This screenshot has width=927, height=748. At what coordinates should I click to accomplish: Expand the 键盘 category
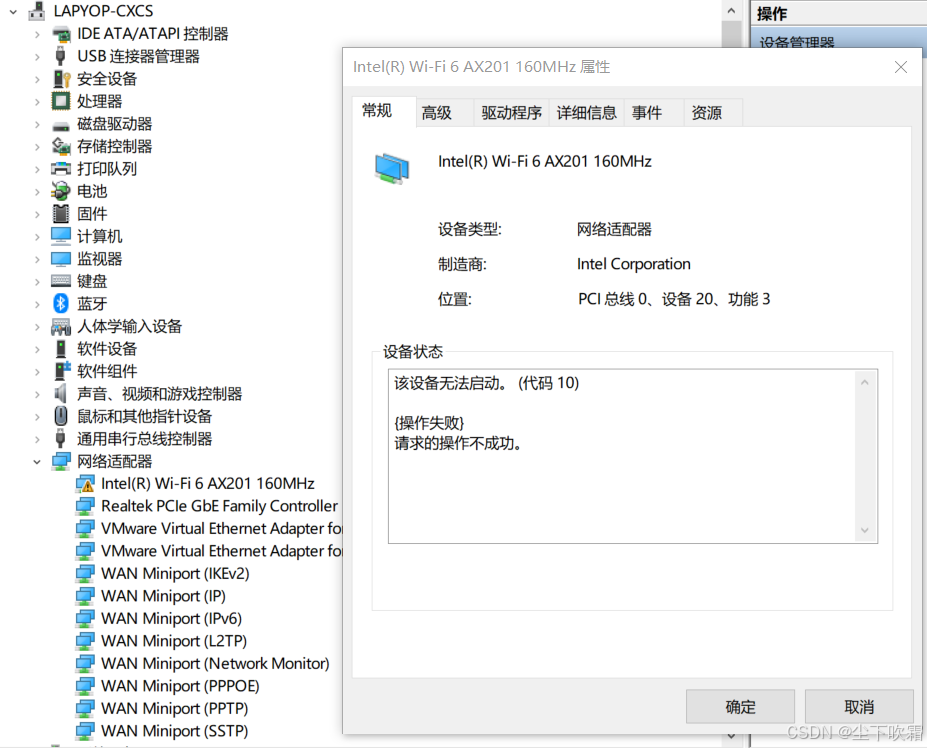click(x=37, y=281)
